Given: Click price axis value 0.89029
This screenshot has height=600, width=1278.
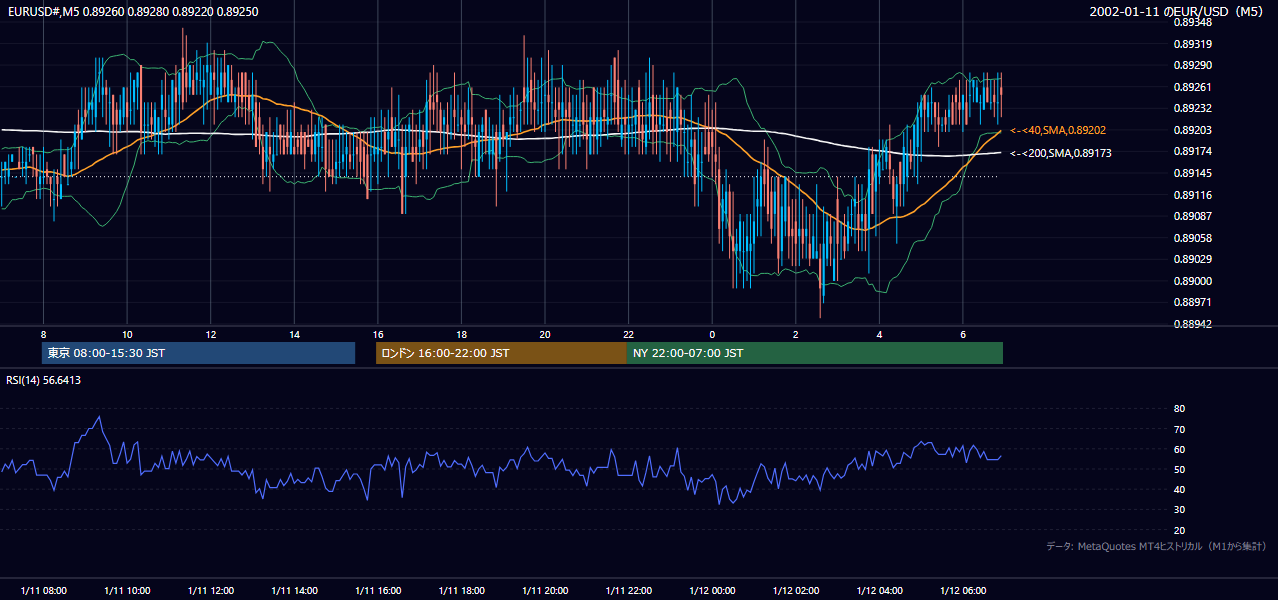Looking at the screenshot, I should [1193, 259].
